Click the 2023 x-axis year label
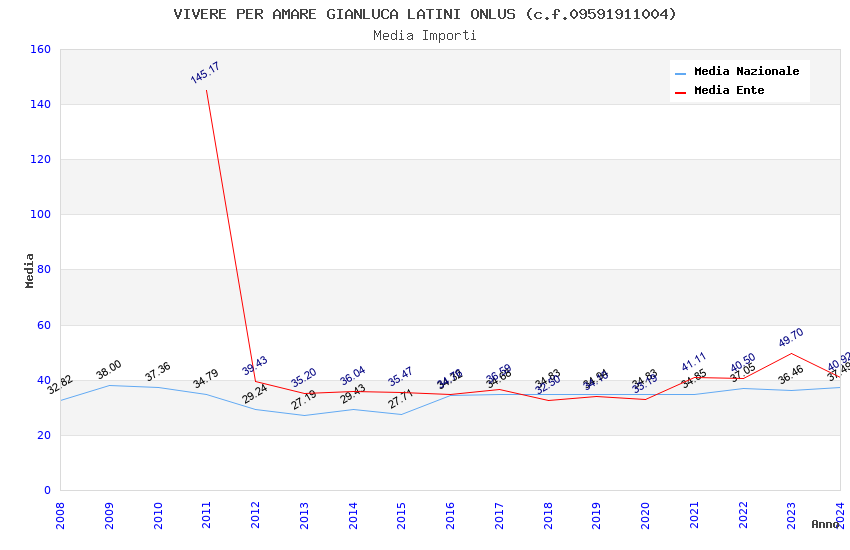The image size is (850, 550). pyautogui.click(x=791, y=515)
